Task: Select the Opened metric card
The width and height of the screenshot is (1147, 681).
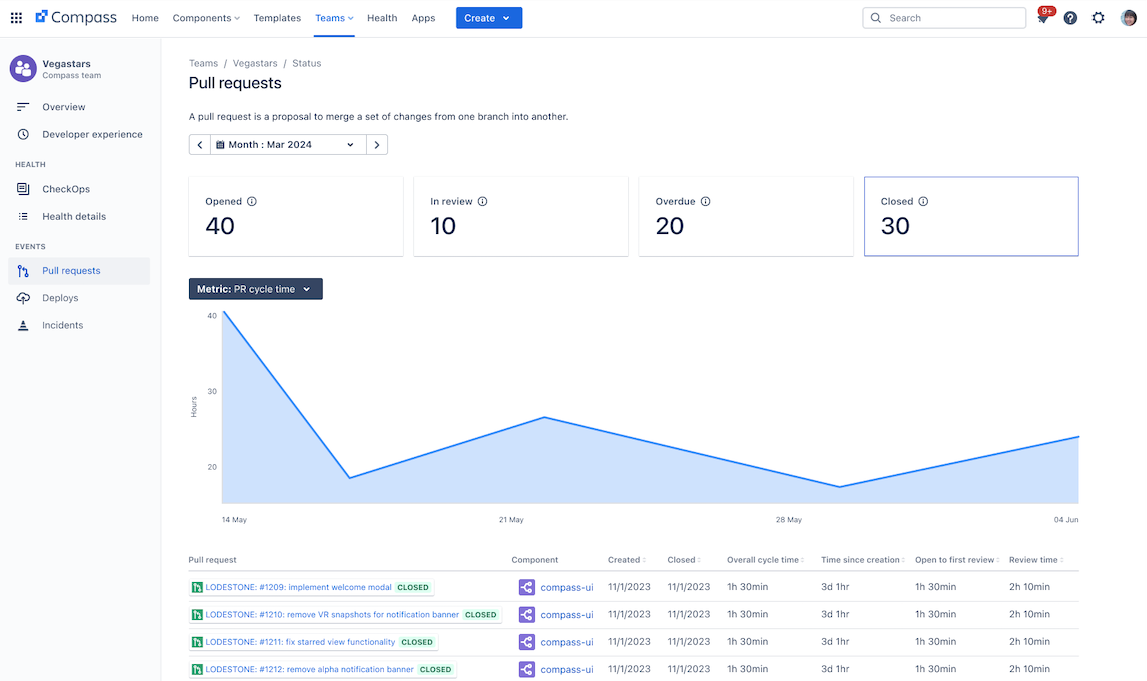Action: 294,216
